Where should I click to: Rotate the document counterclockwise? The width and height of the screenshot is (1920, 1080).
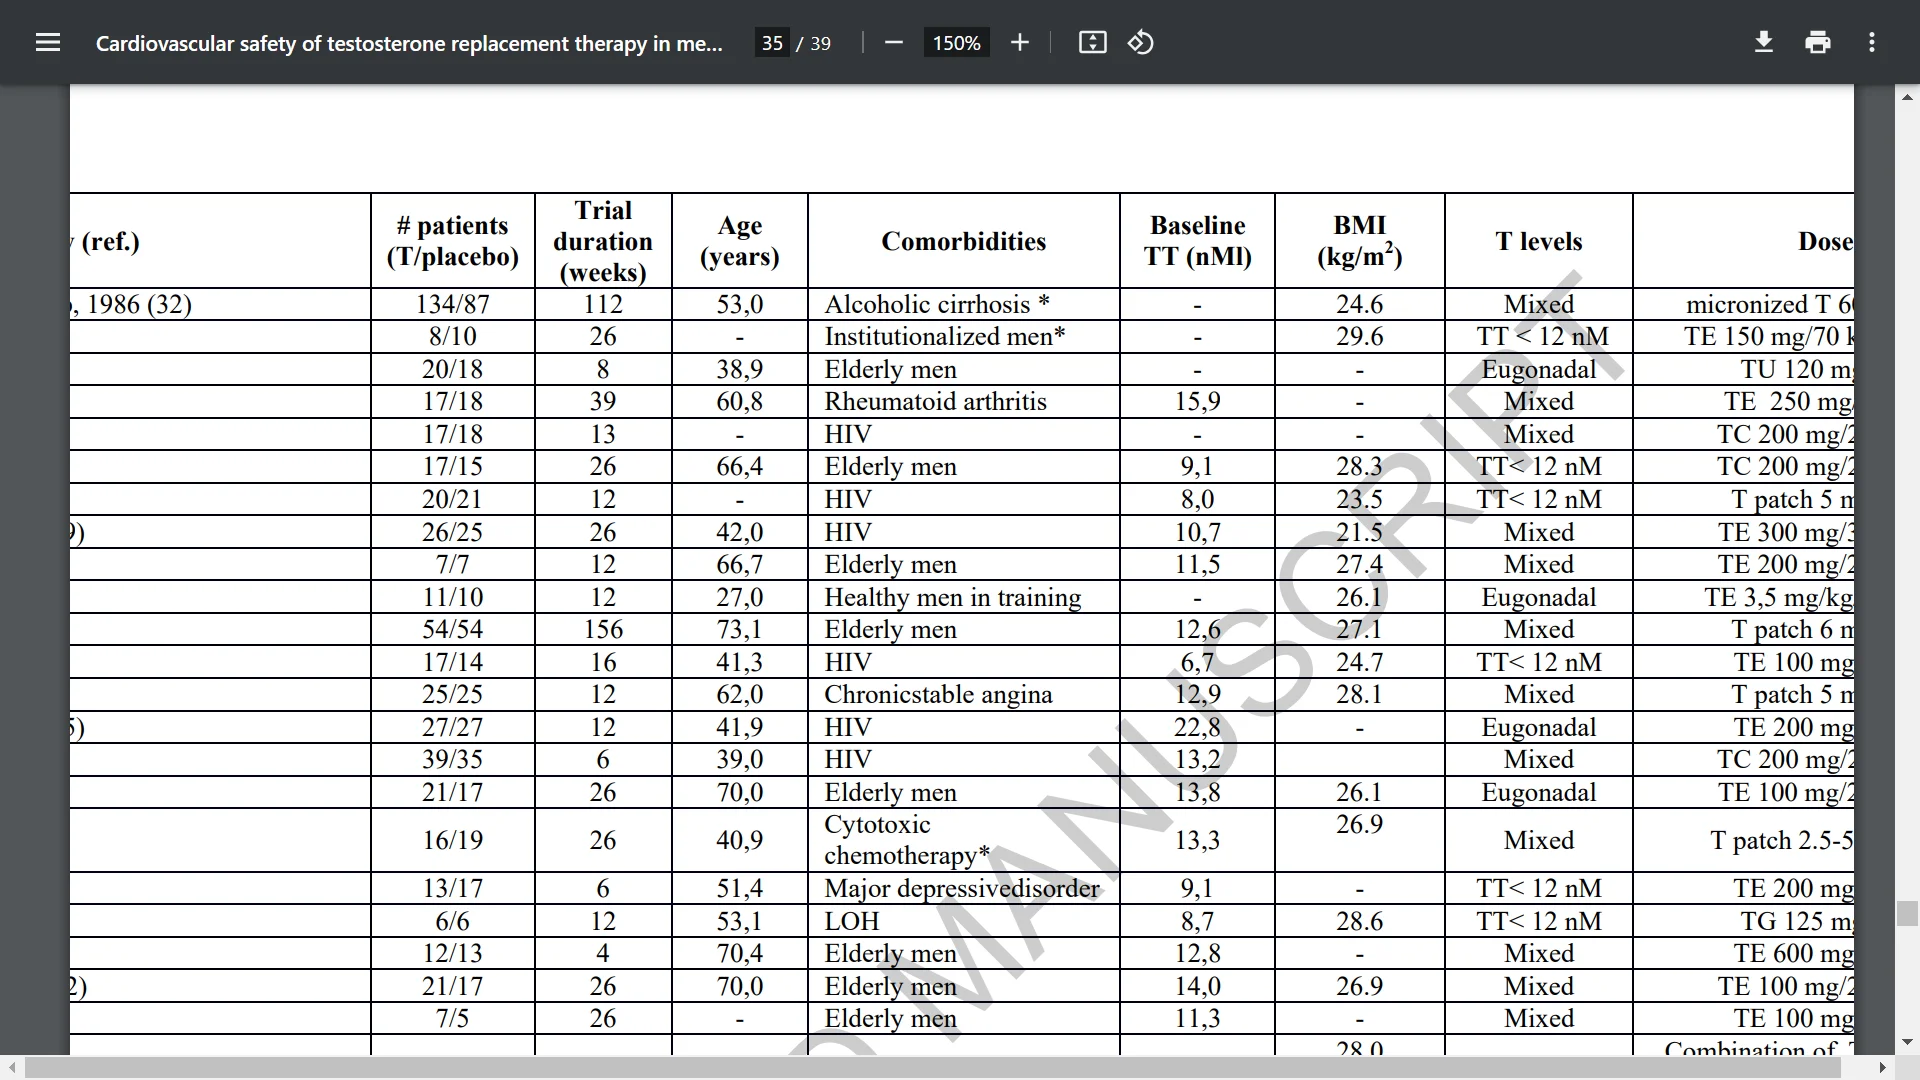coord(1141,43)
